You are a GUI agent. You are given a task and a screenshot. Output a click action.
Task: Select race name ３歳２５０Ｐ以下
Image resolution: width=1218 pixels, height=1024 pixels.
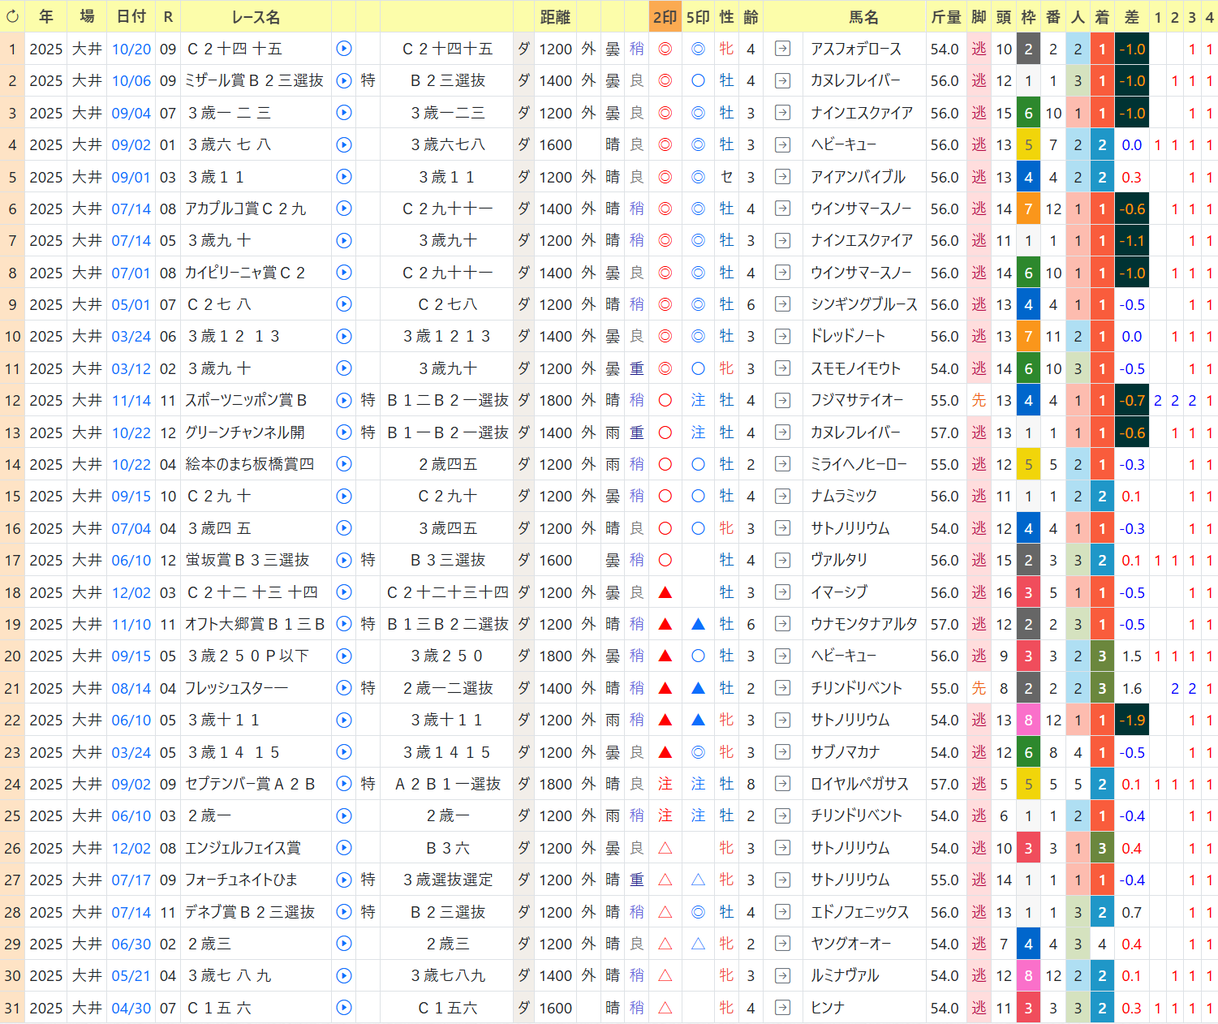[x=248, y=656]
